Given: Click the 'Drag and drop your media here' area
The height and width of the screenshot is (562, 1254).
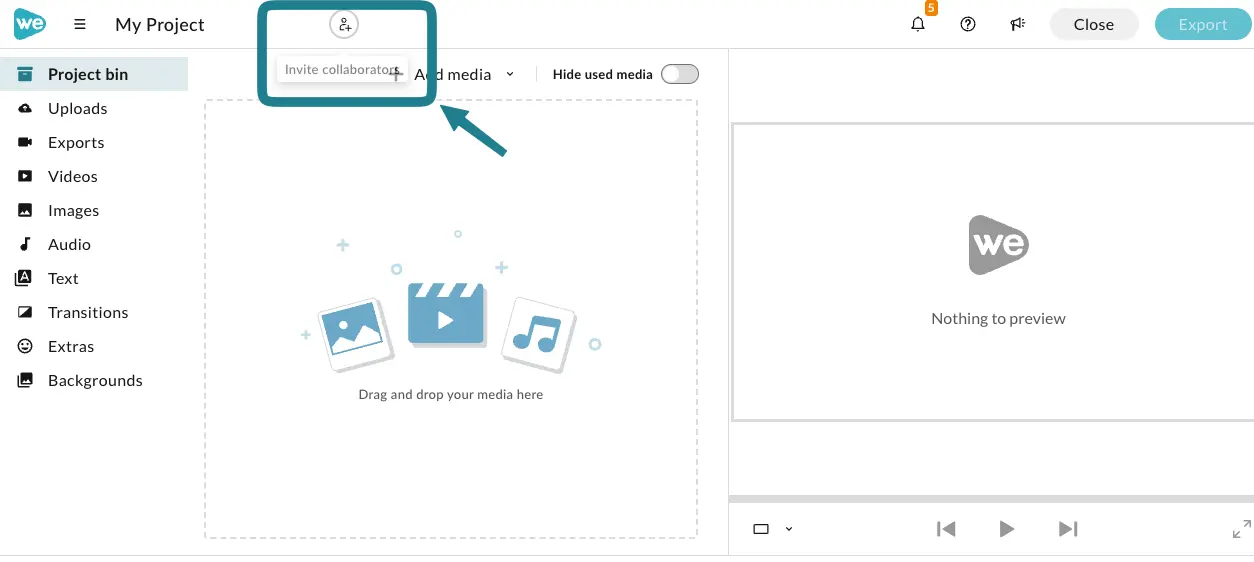Looking at the screenshot, I should tap(451, 319).
